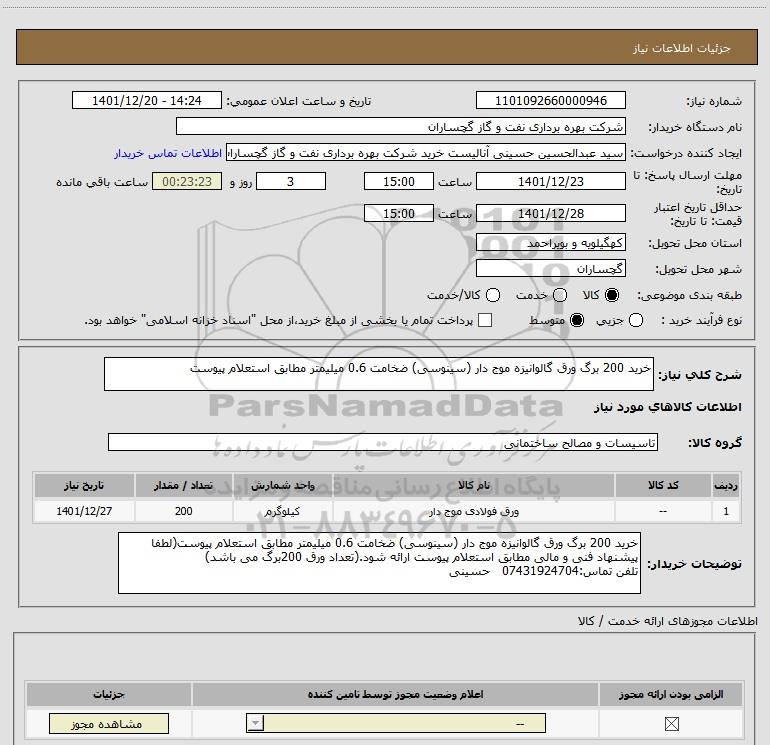Open buyer contact information link
The width and height of the screenshot is (770, 745).
(168, 153)
